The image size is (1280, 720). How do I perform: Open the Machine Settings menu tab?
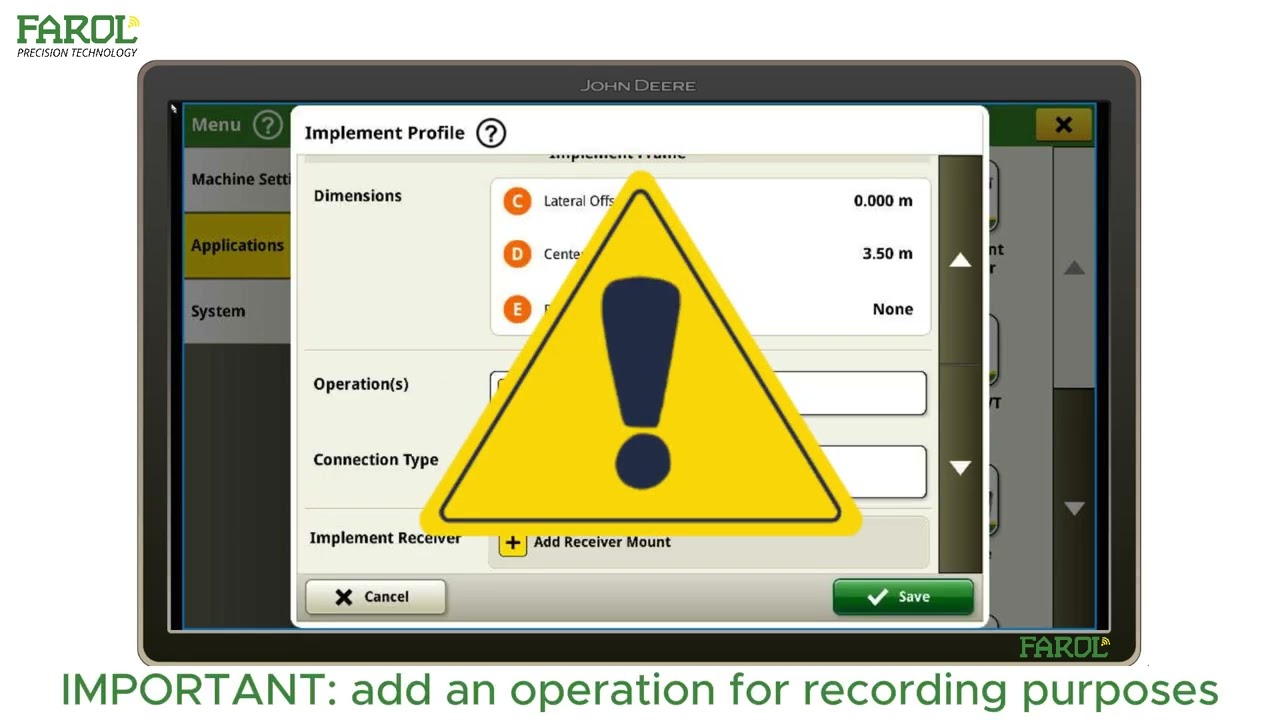238,179
